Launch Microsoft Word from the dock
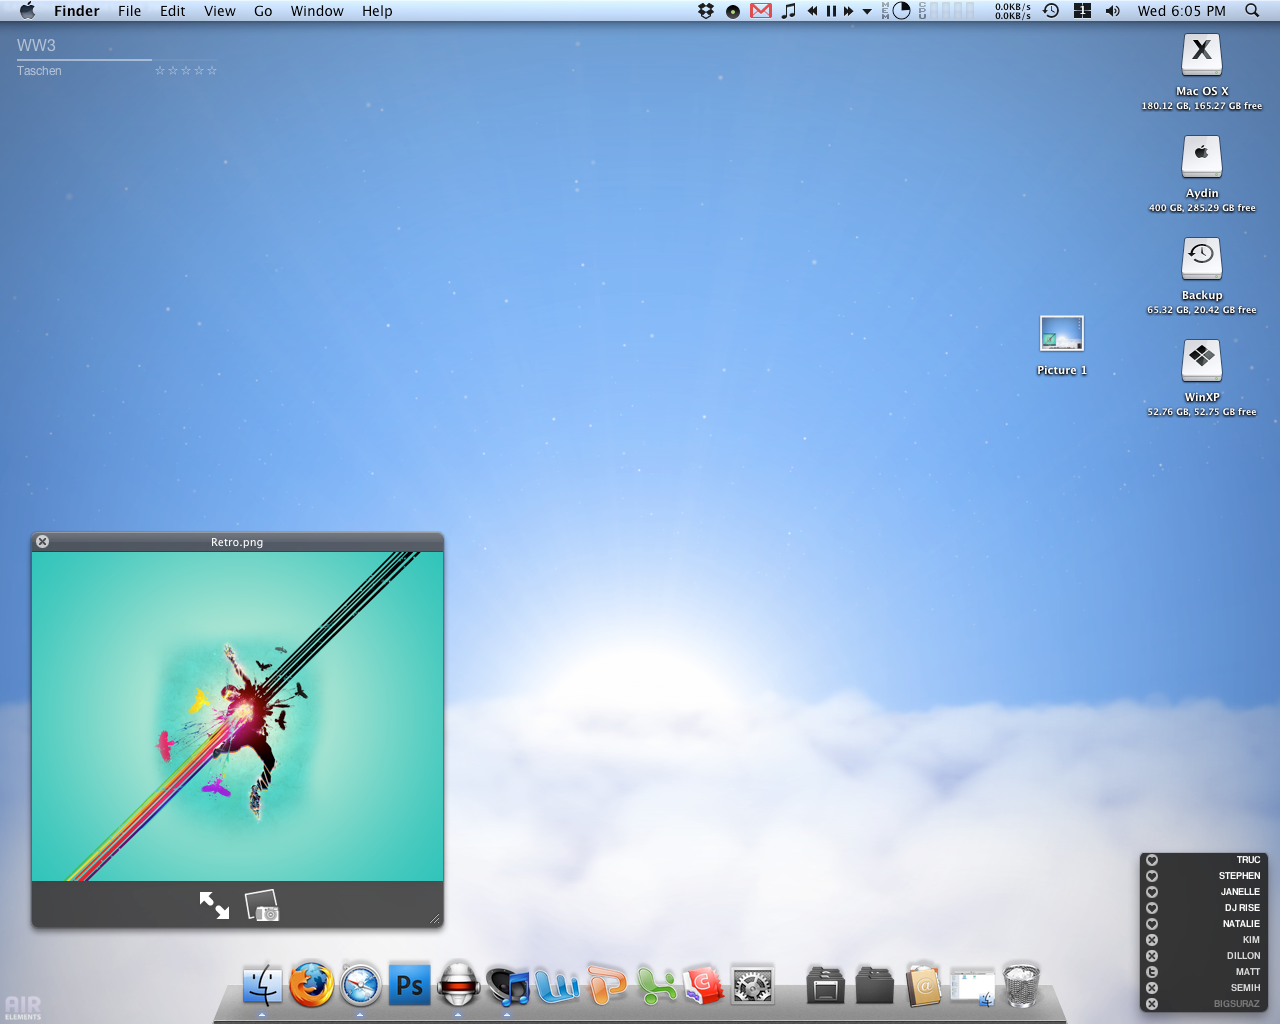 (557, 985)
